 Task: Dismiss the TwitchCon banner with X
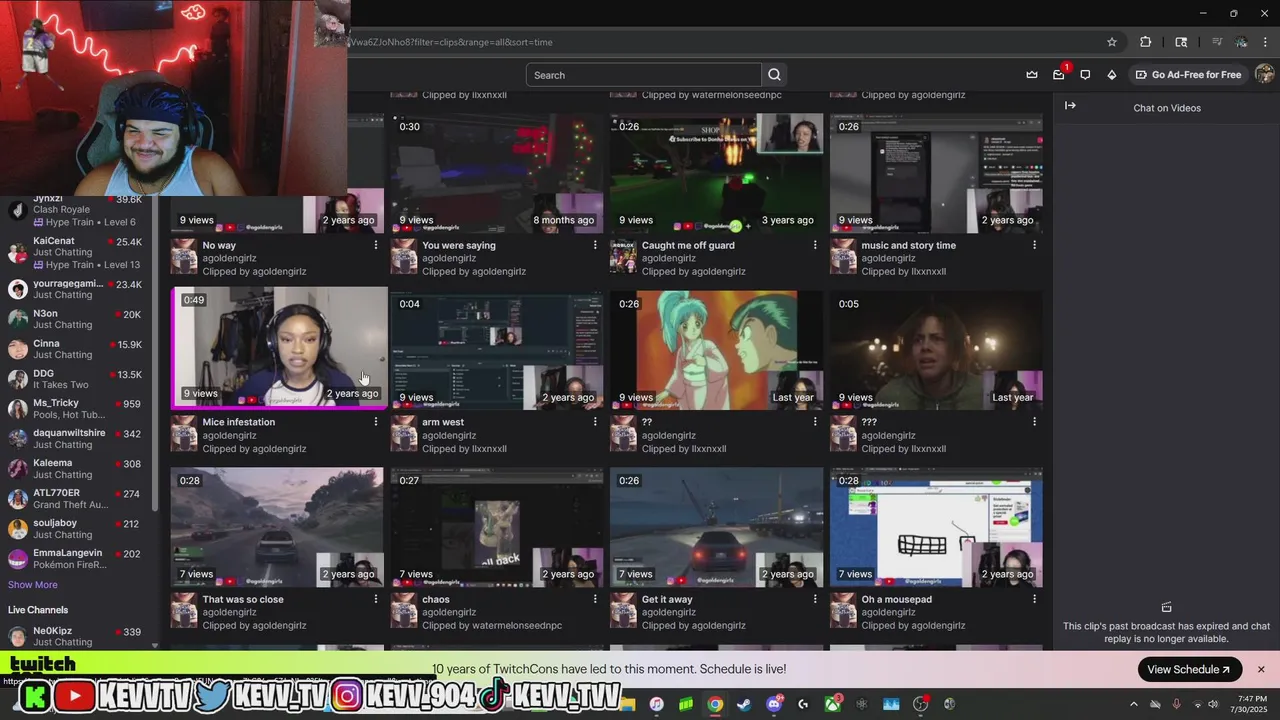click(x=1261, y=670)
